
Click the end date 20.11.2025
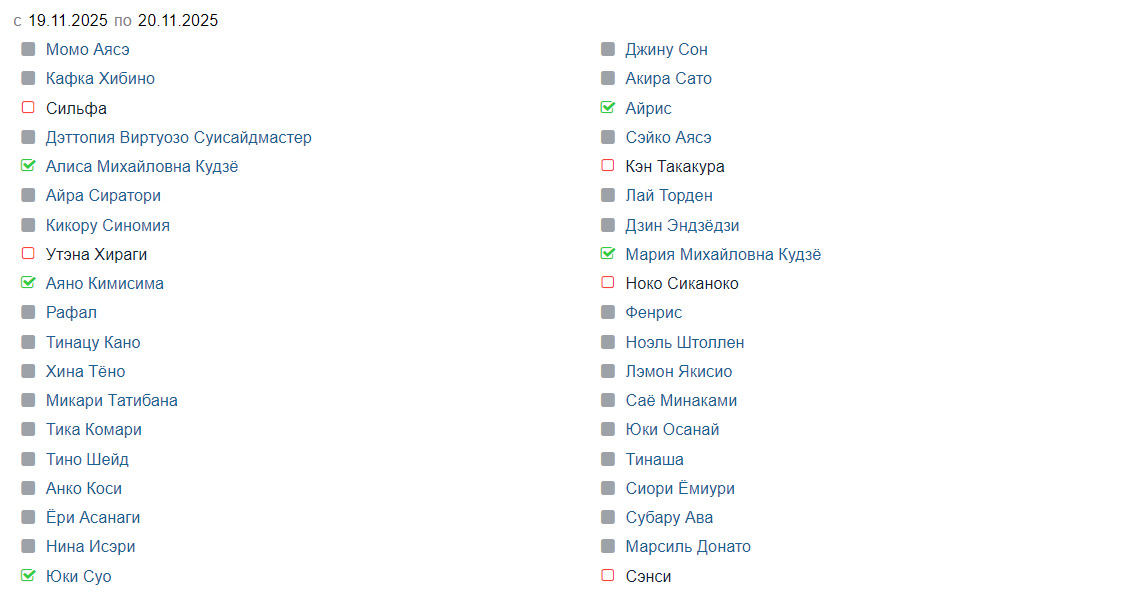[x=178, y=20]
